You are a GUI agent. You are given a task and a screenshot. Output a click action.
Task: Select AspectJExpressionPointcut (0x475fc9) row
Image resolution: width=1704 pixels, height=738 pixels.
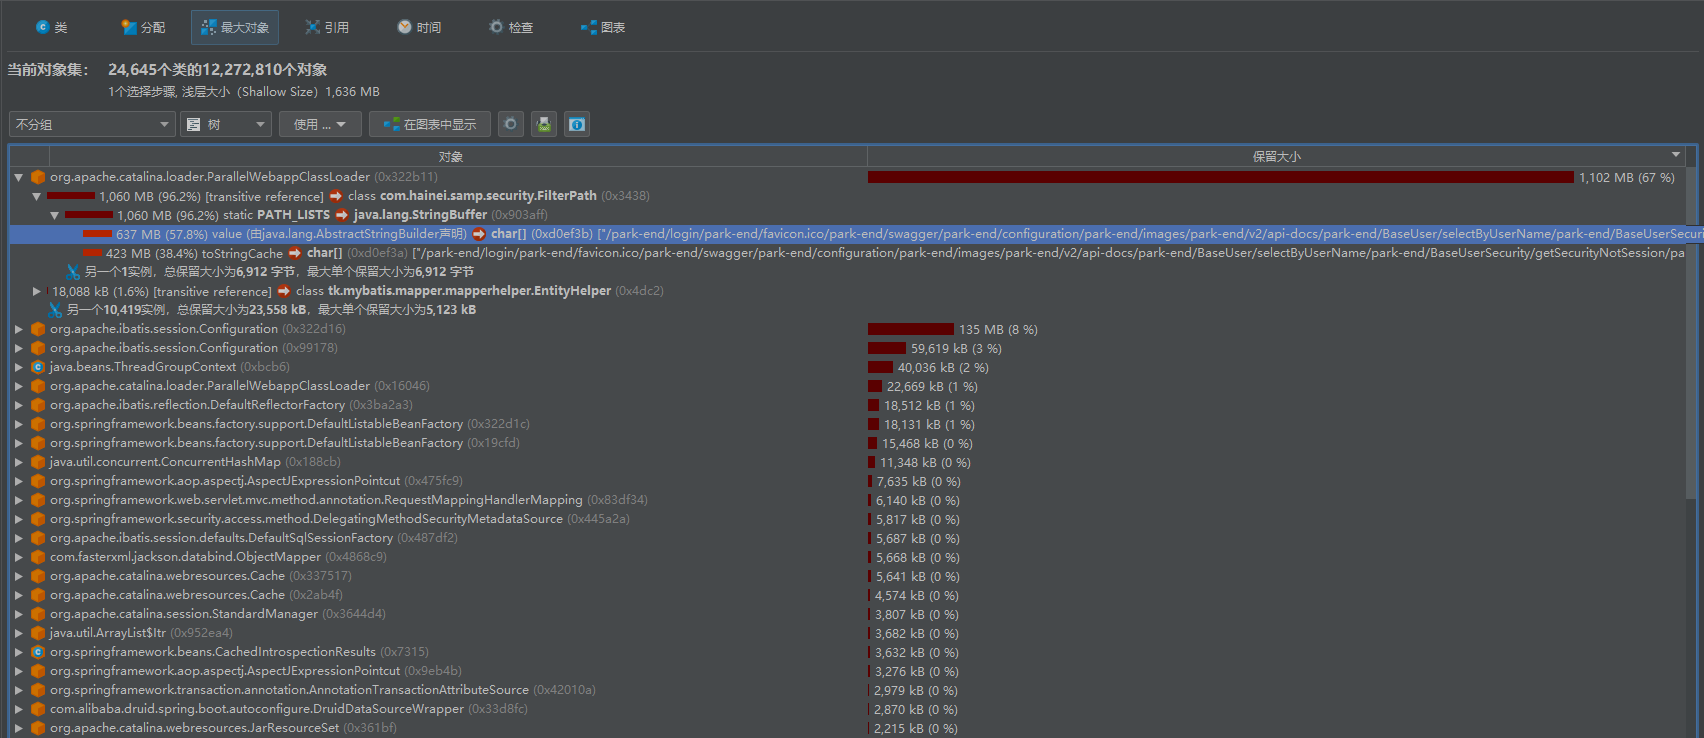[x=847, y=481]
